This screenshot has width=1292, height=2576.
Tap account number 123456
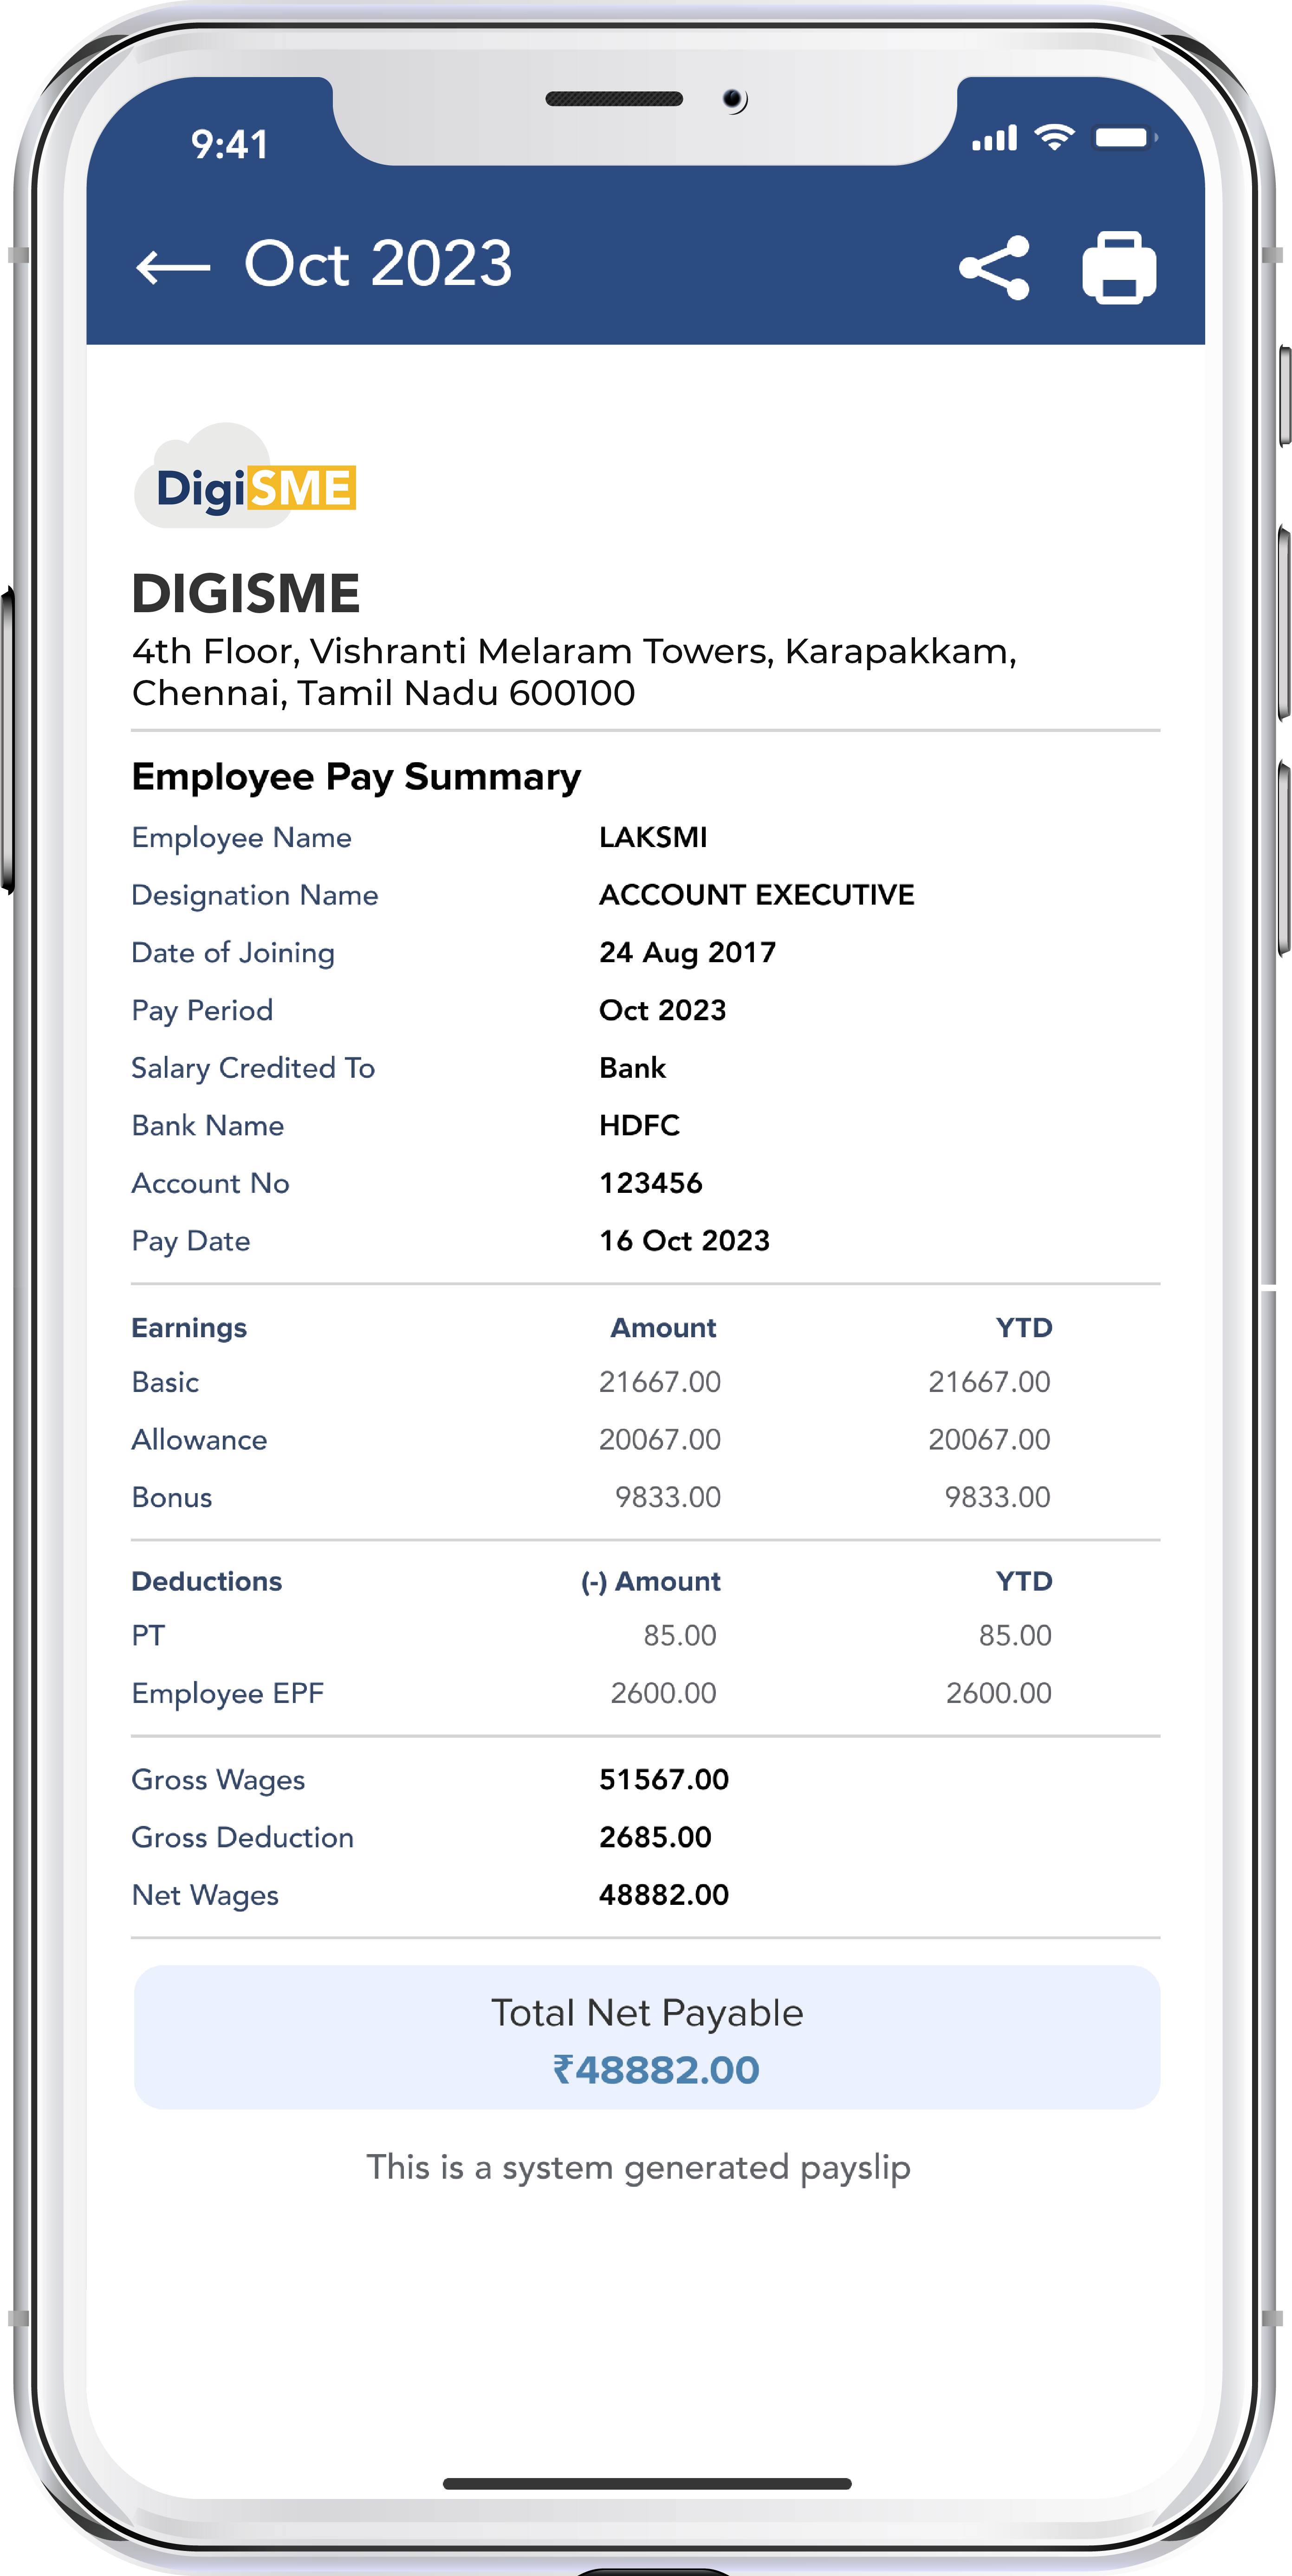651,1183
